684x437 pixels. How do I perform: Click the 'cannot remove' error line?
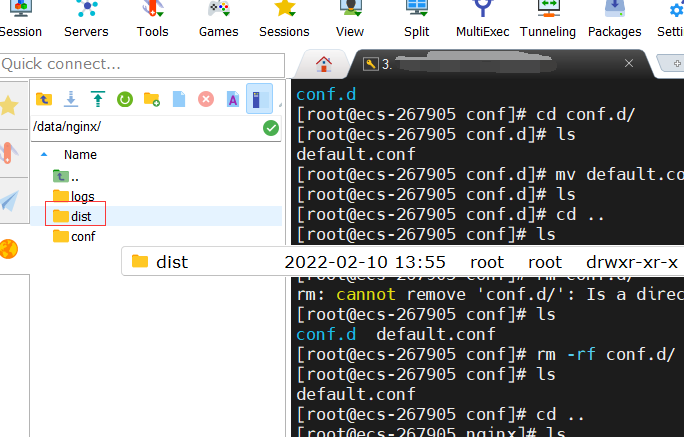point(489,295)
